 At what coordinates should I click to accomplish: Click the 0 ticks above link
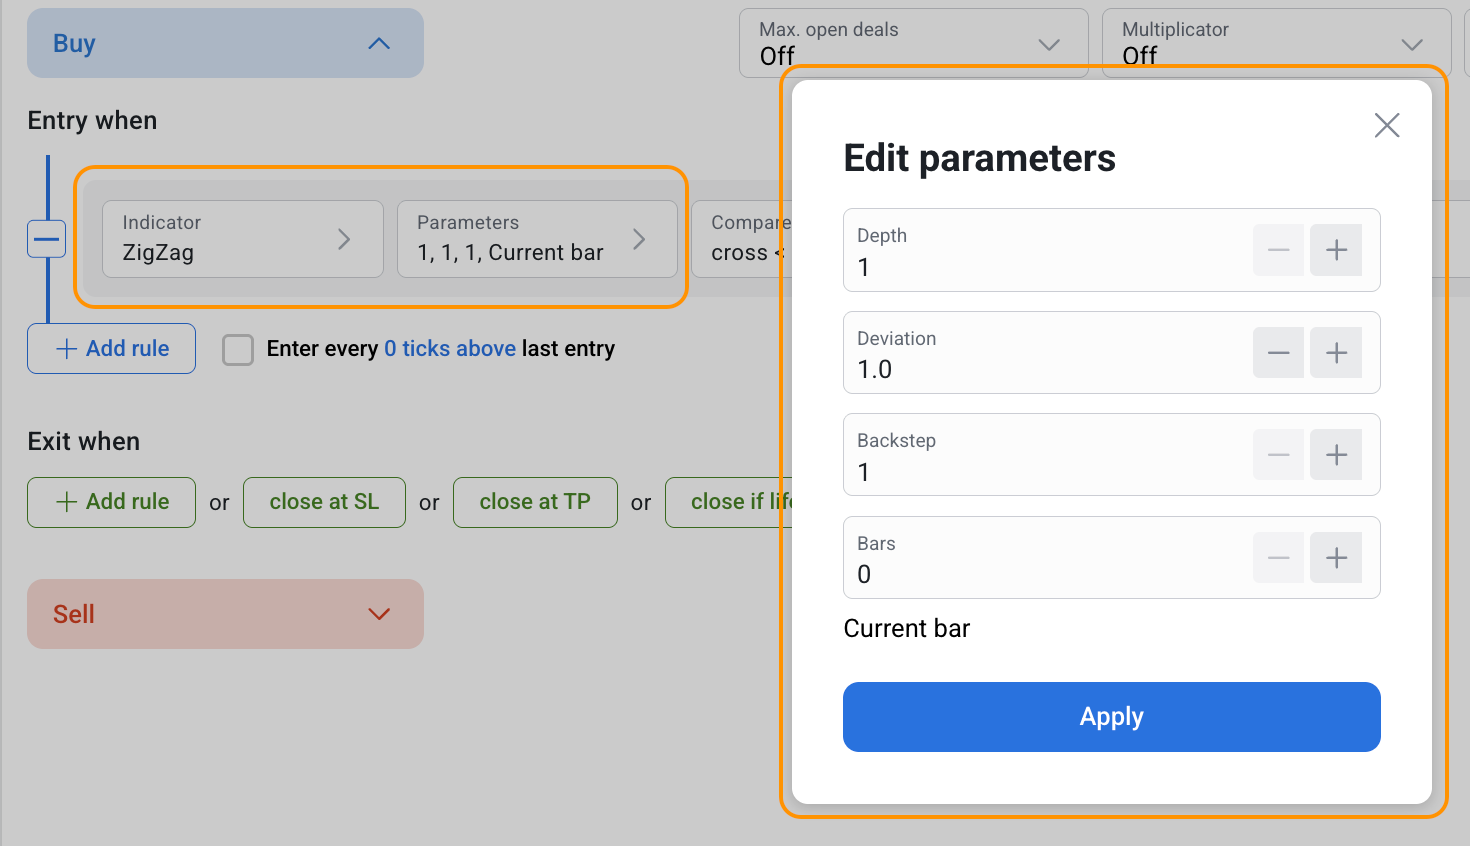[x=449, y=349]
